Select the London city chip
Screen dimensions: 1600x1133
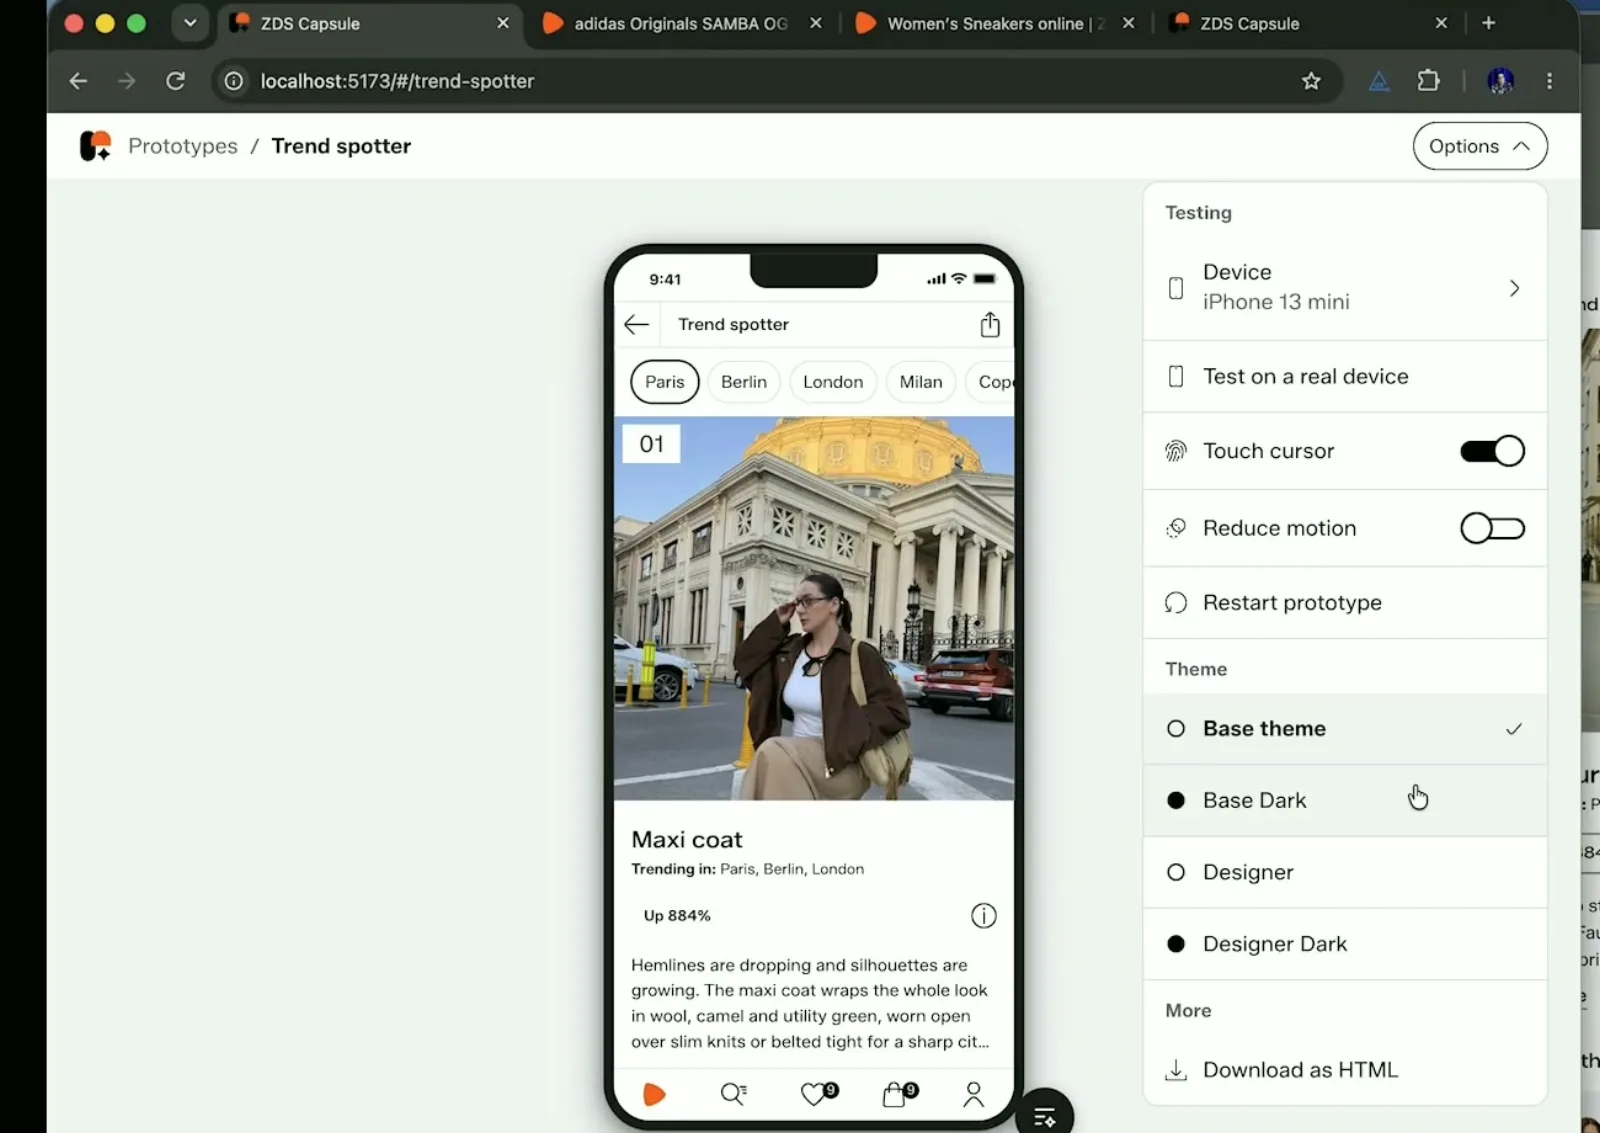pos(833,382)
